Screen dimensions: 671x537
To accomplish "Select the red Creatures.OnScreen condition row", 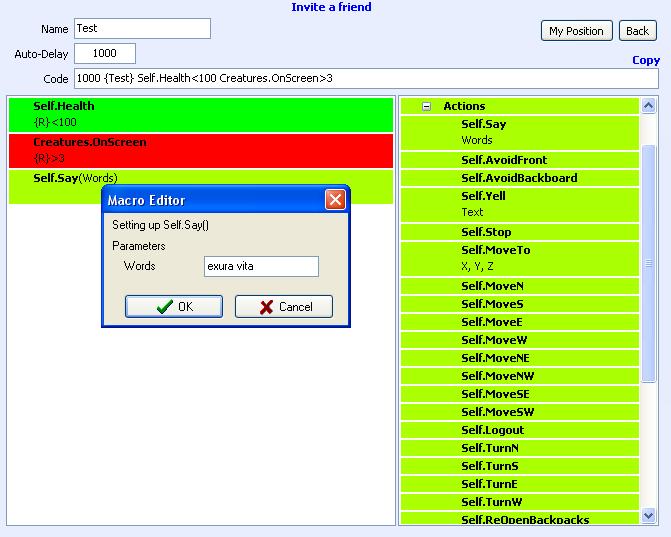I will pyautogui.click(x=200, y=150).
